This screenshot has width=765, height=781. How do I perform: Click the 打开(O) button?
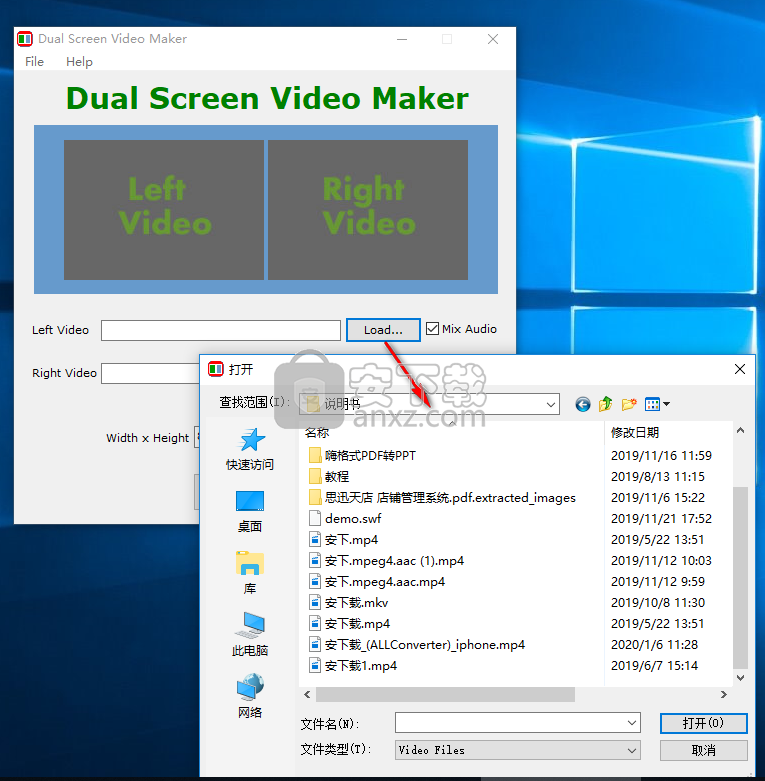(703, 723)
